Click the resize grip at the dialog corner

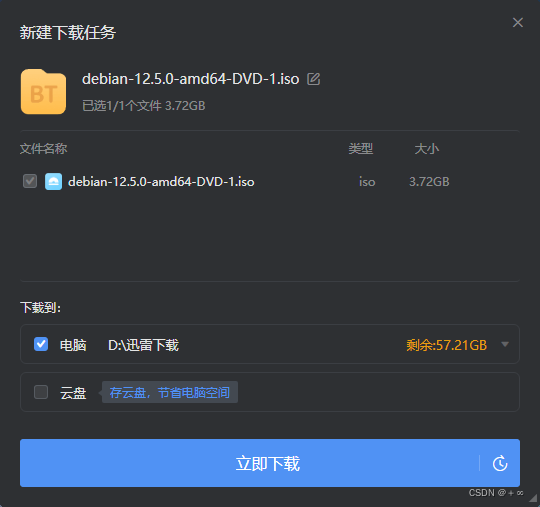(533, 499)
